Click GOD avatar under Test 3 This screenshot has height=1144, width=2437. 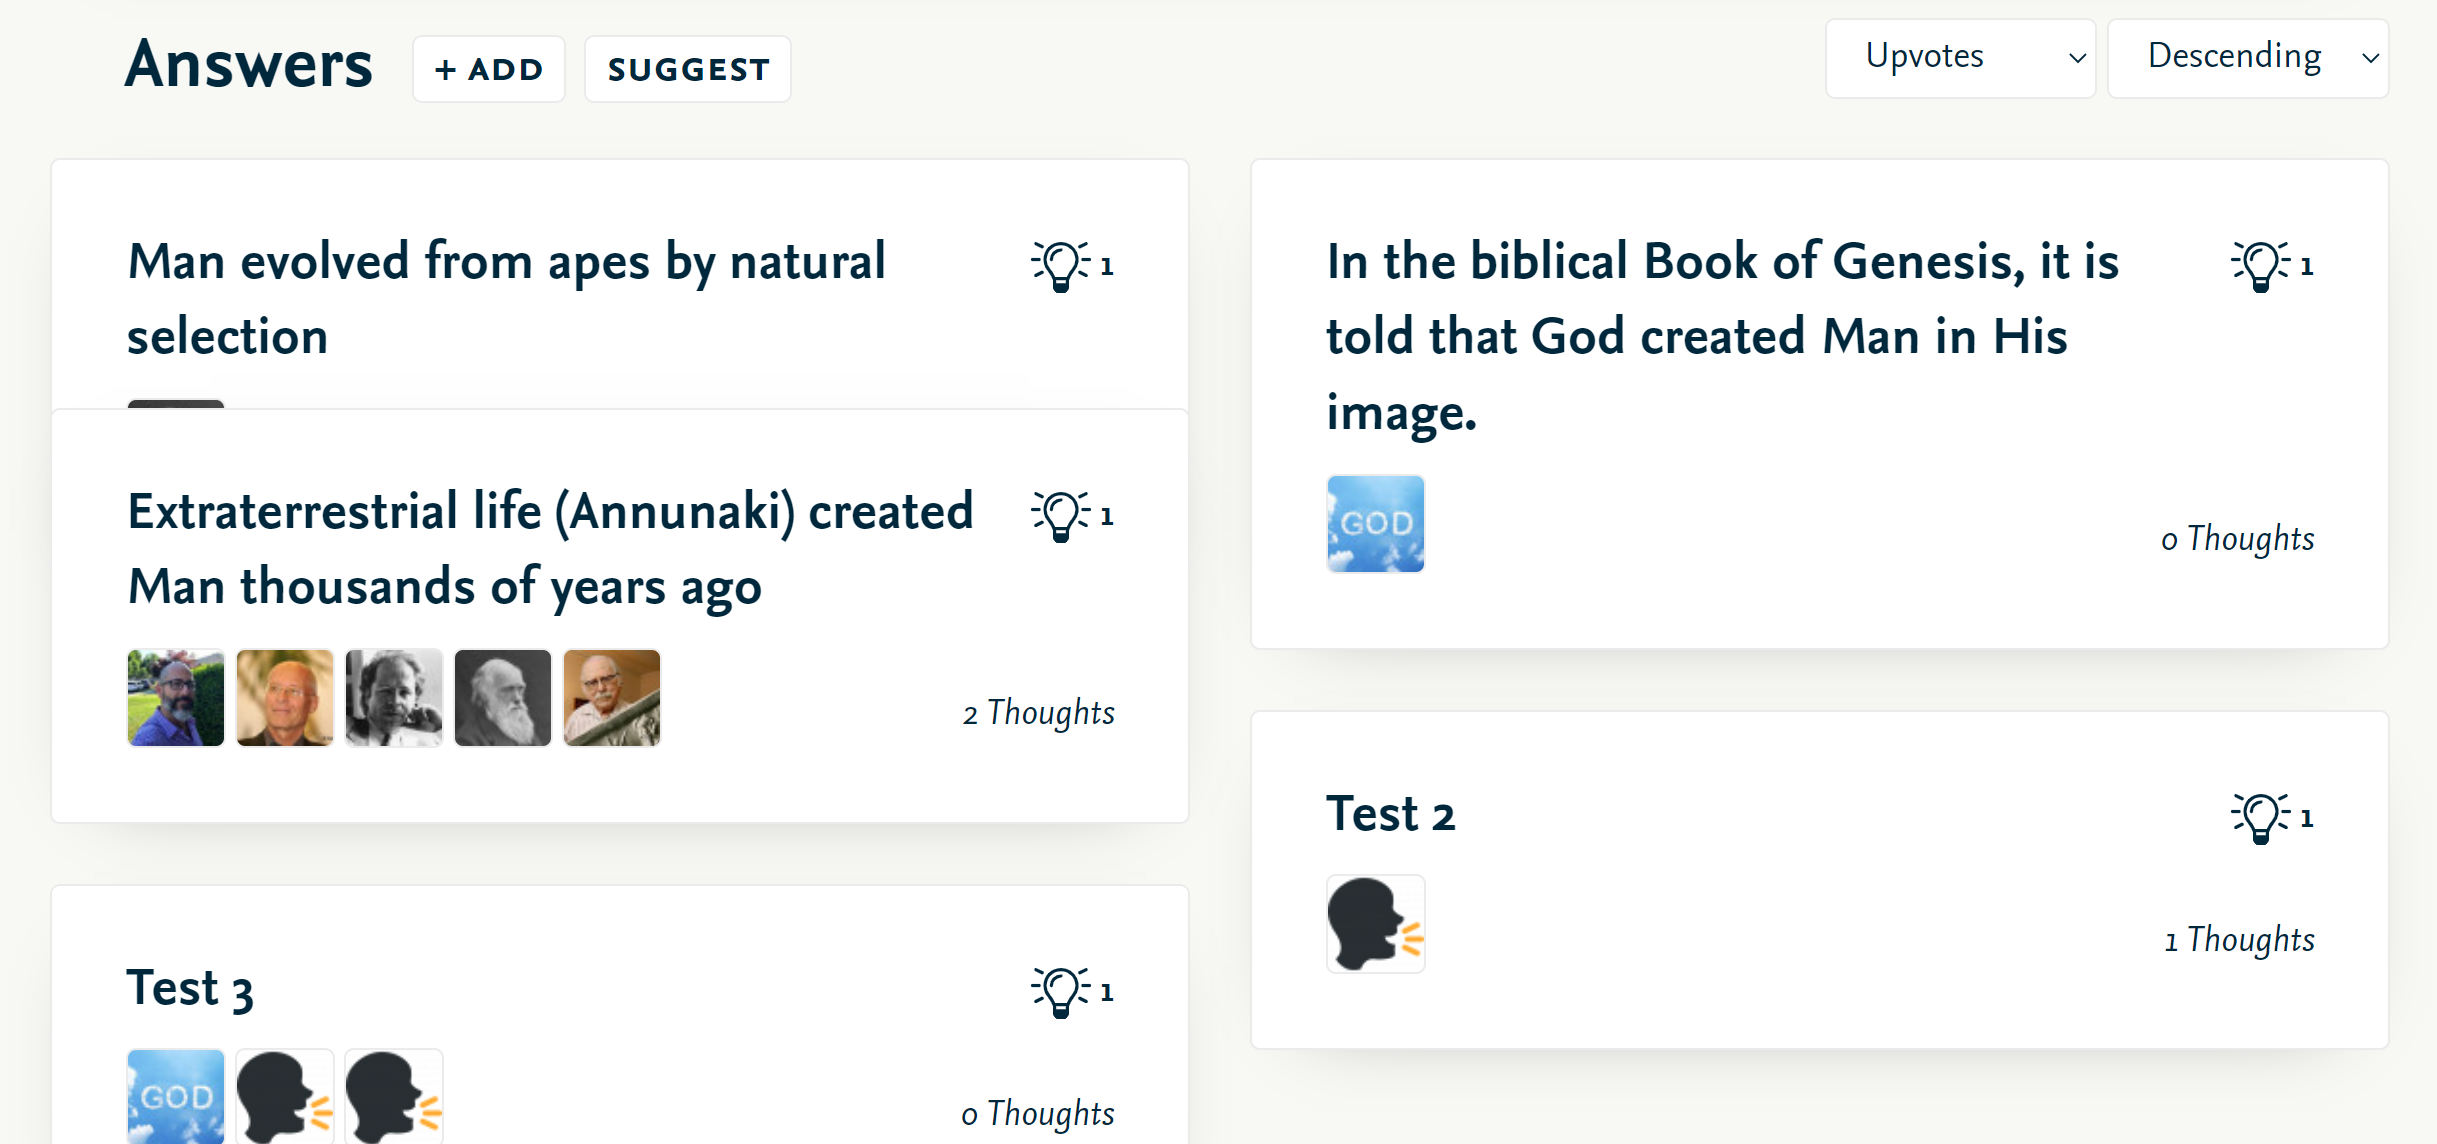coord(176,1096)
